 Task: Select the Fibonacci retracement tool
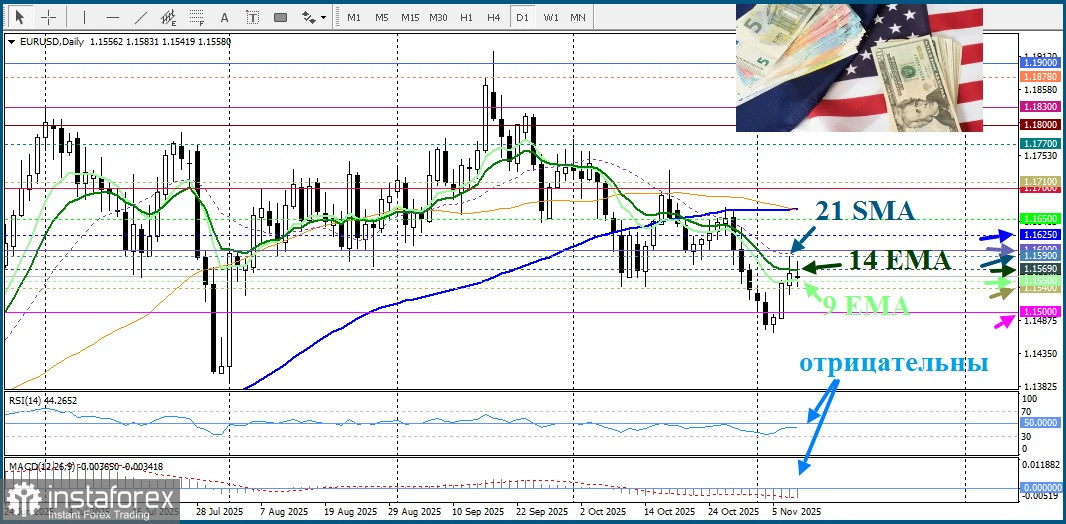click(197, 17)
